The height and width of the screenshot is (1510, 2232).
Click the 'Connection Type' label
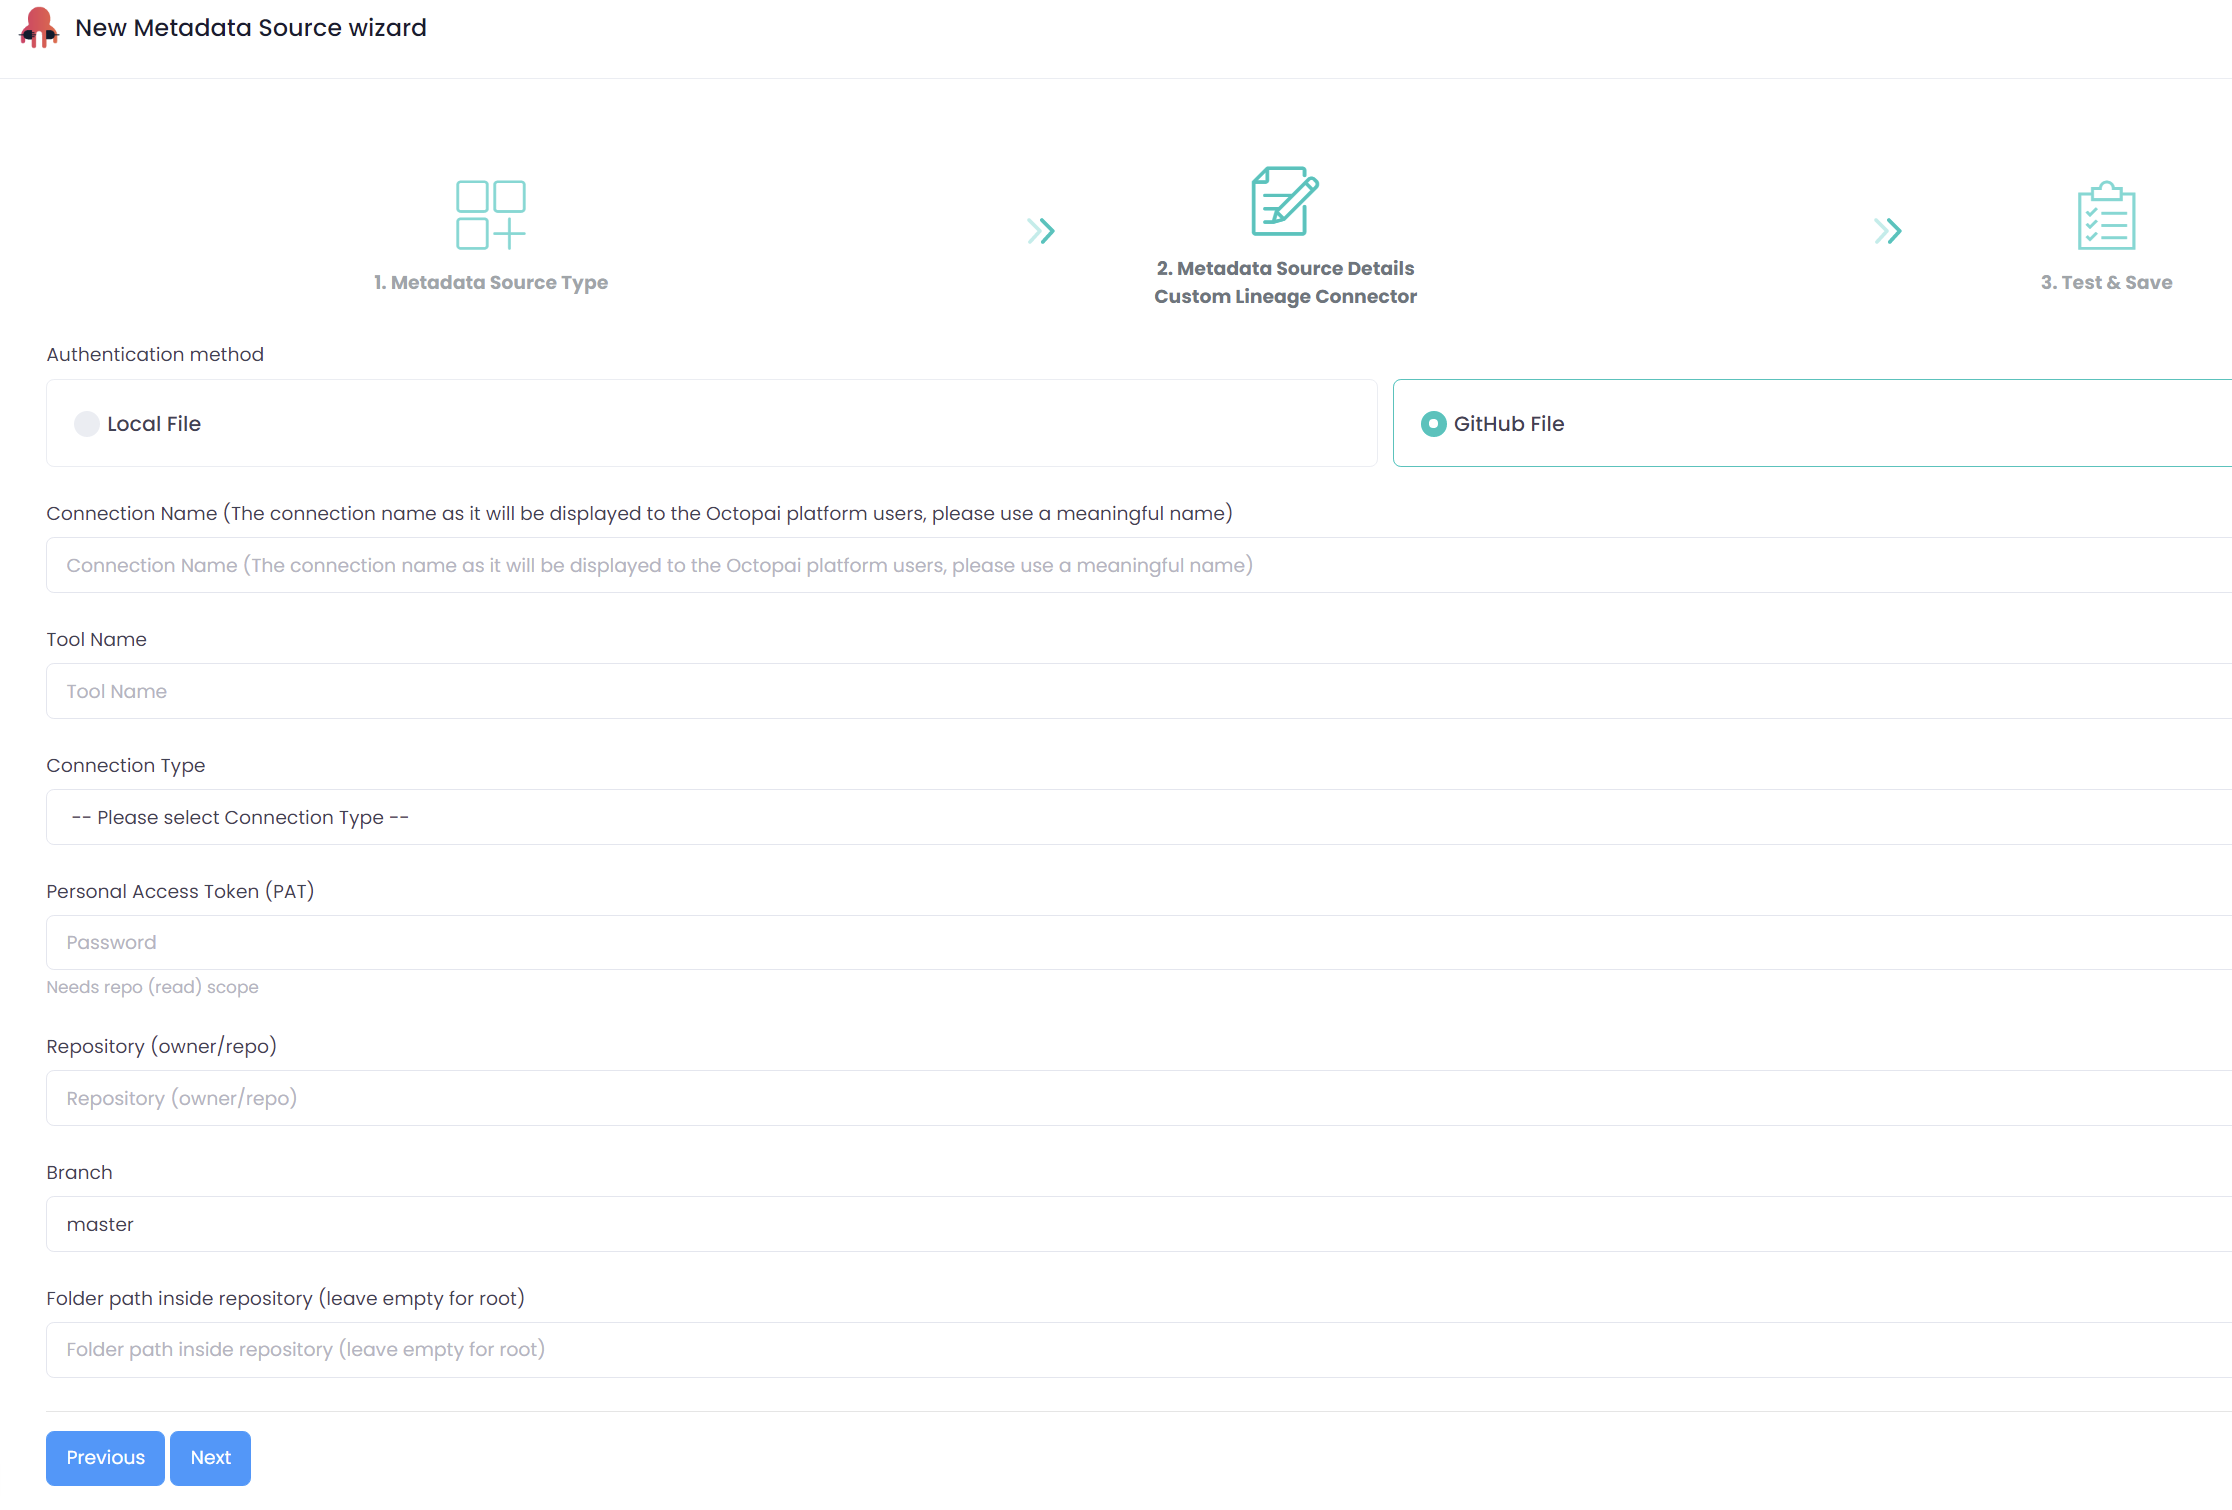tap(126, 765)
